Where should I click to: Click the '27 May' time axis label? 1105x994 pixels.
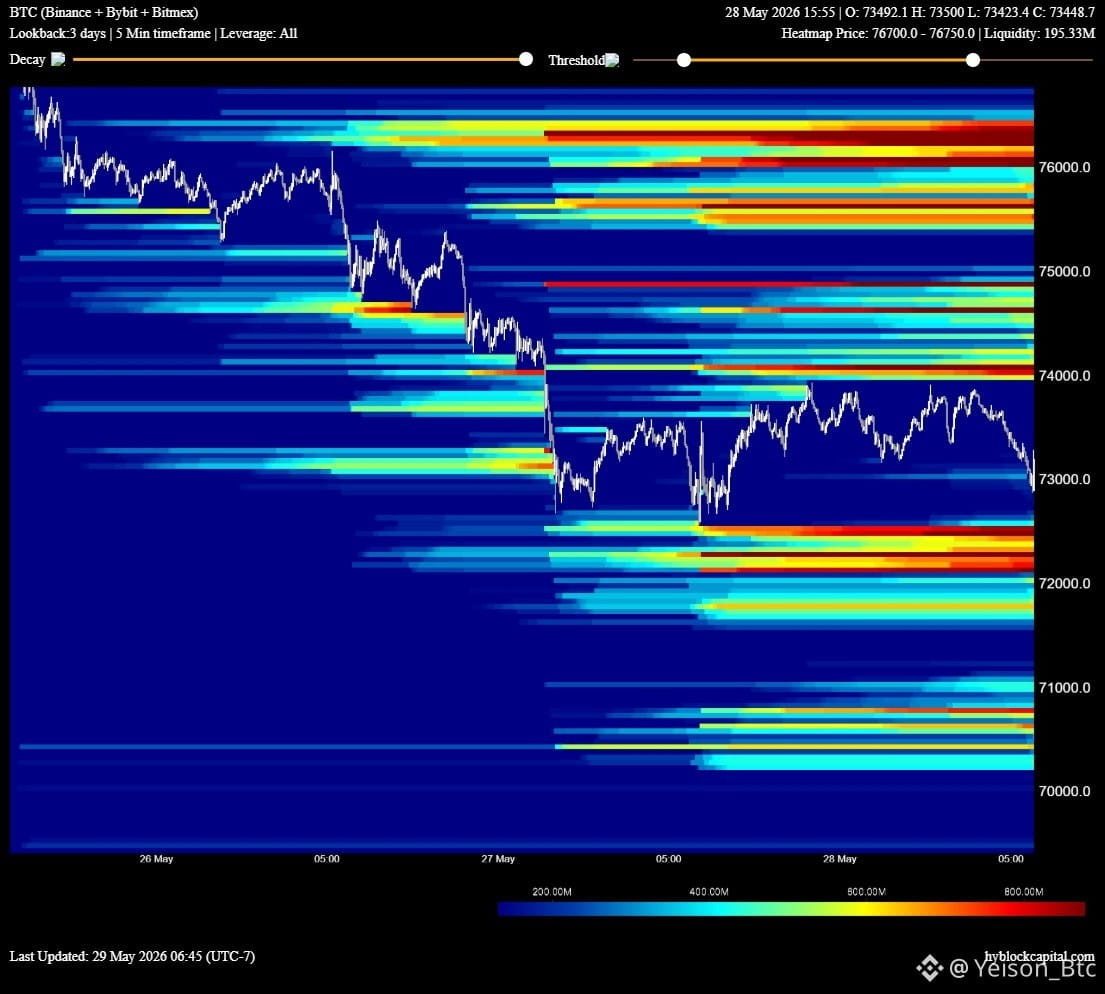coord(498,859)
